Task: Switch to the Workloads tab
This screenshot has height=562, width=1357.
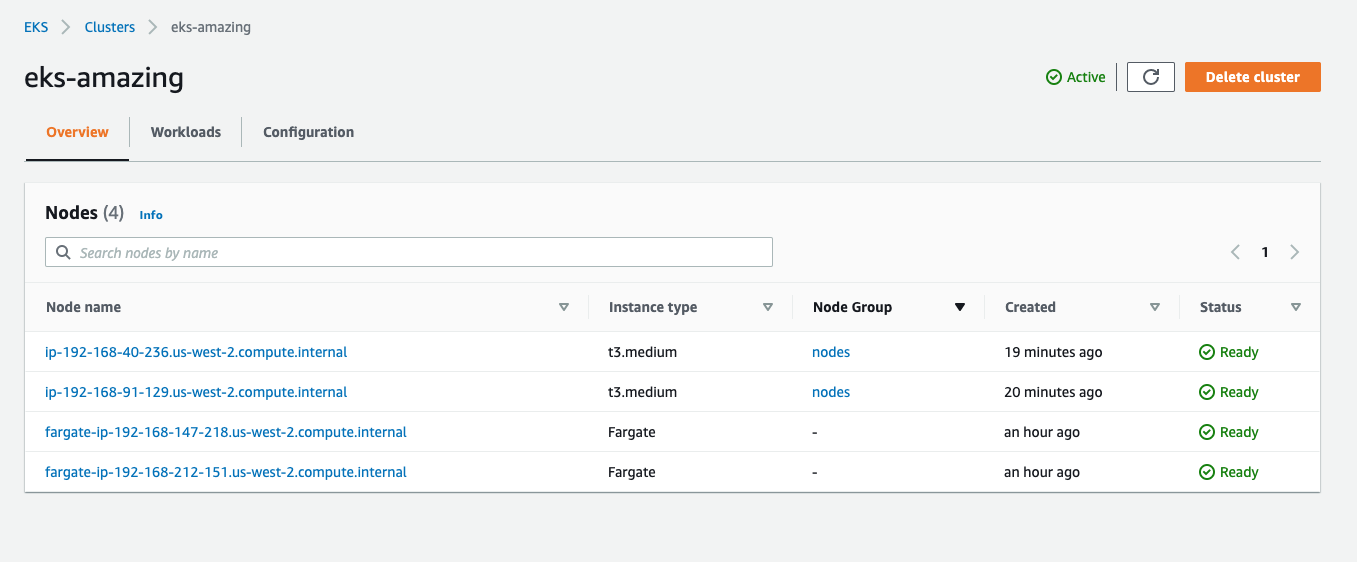Action: click(186, 132)
